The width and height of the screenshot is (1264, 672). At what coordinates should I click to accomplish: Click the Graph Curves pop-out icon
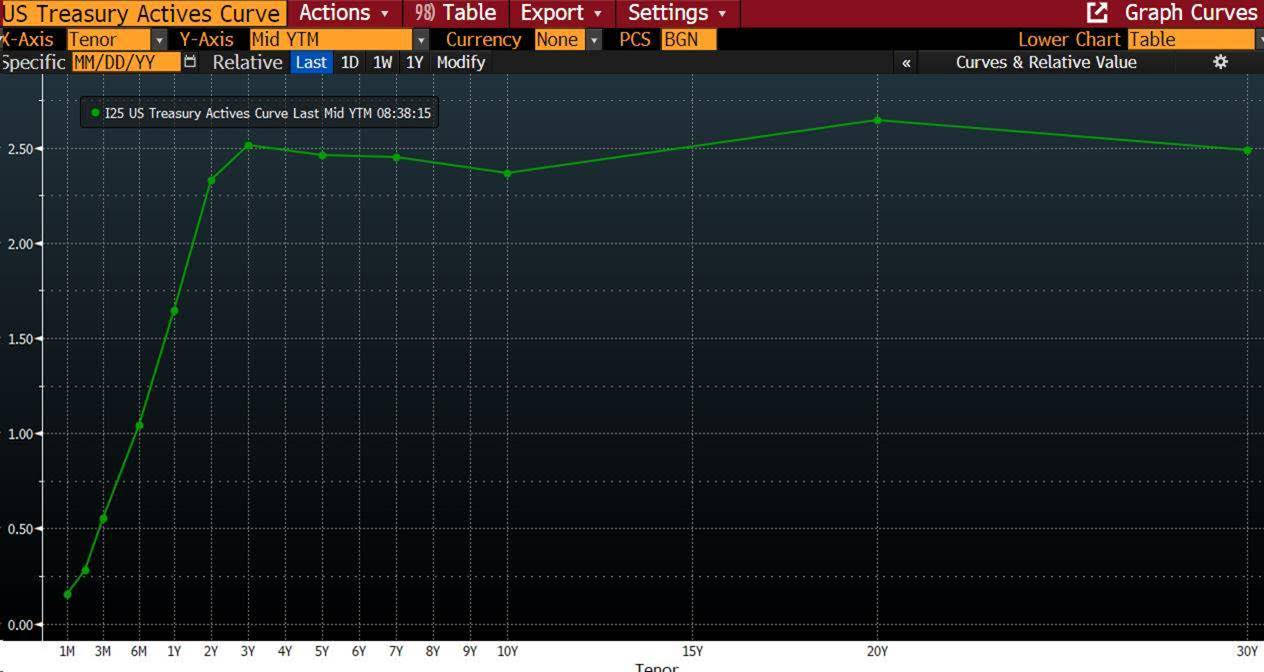click(x=1097, y=13)
